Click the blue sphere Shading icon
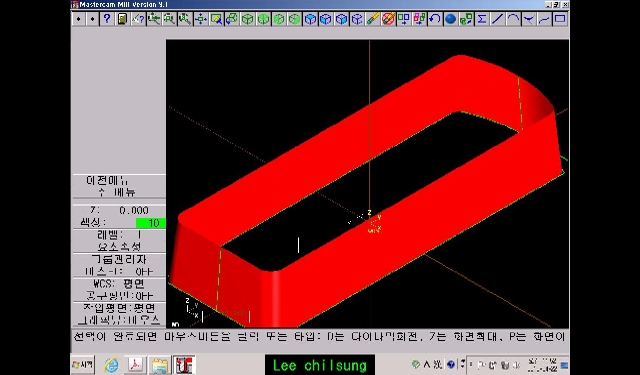 [x=450, y=19]
